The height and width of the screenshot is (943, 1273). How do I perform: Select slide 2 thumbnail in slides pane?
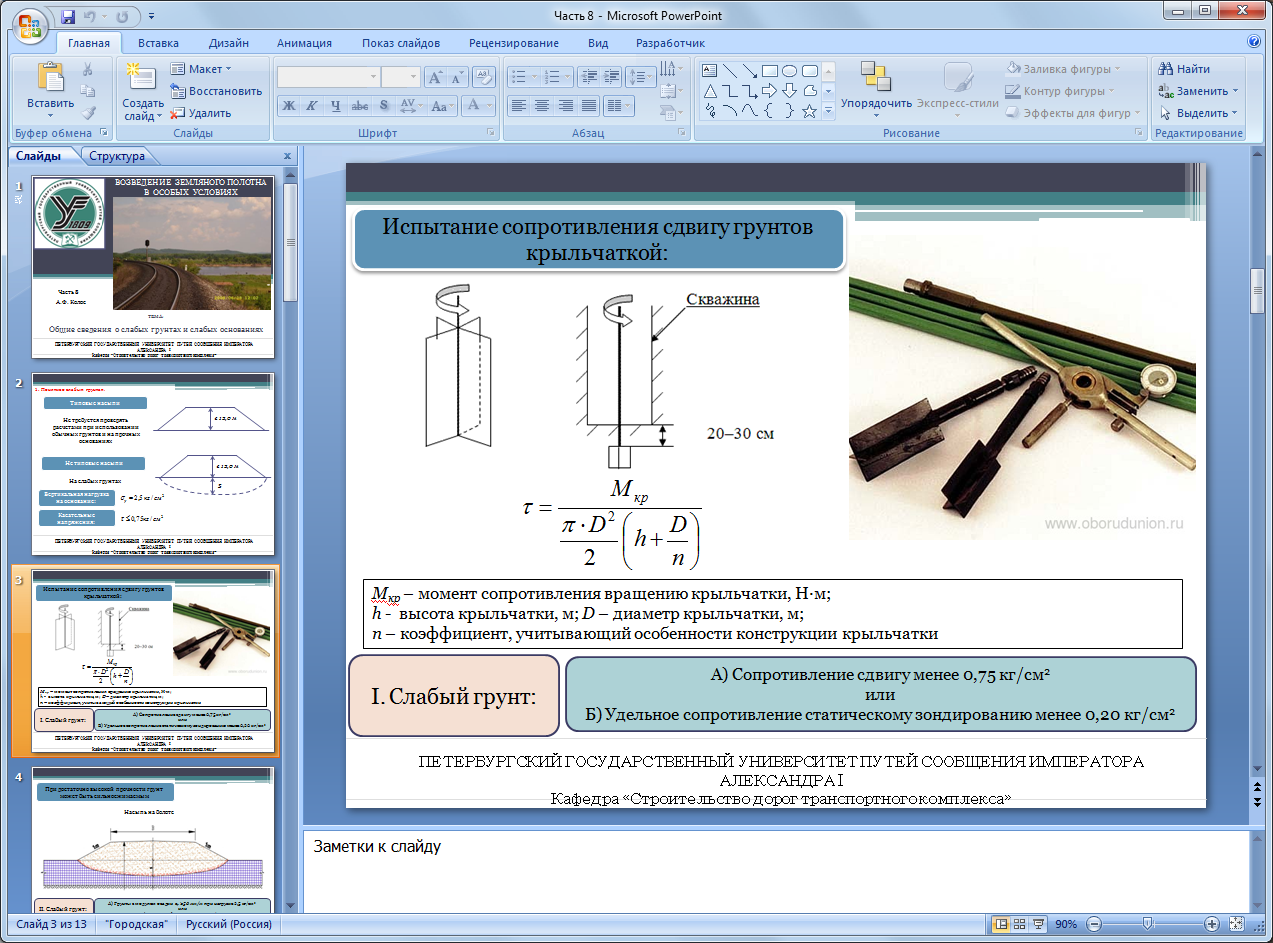153,464
